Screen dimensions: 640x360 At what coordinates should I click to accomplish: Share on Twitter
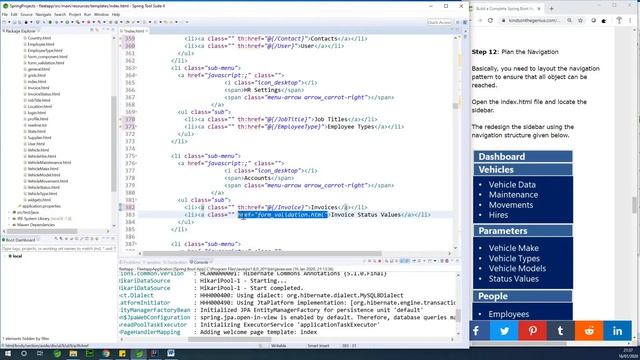[504, 331]
